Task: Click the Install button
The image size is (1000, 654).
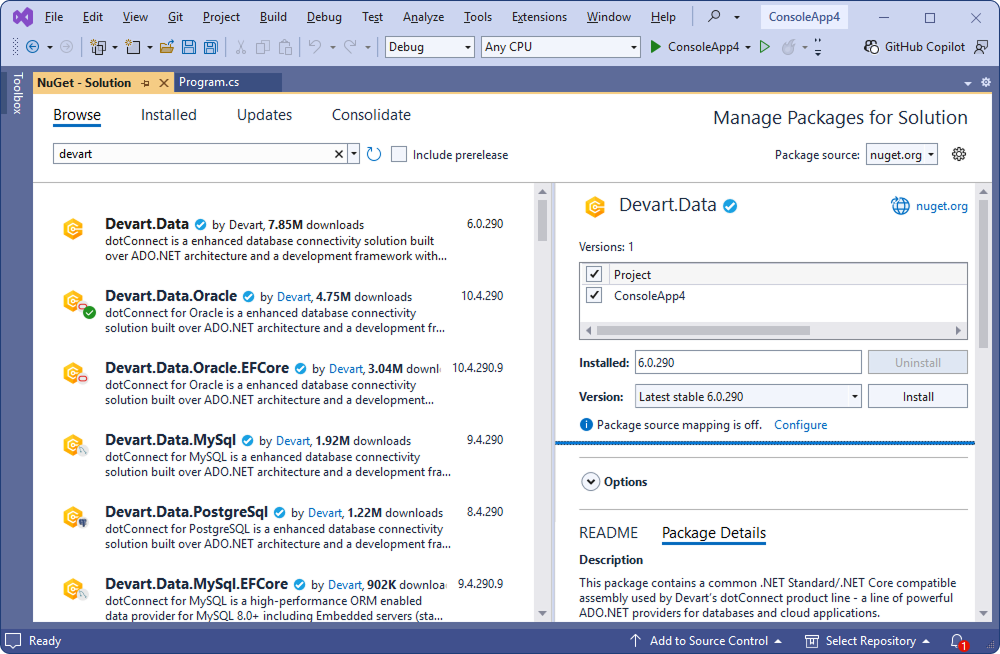Action: 917,396
